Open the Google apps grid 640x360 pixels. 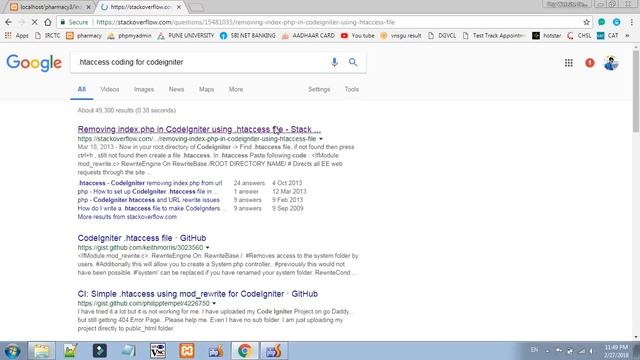tap(569, 63)
